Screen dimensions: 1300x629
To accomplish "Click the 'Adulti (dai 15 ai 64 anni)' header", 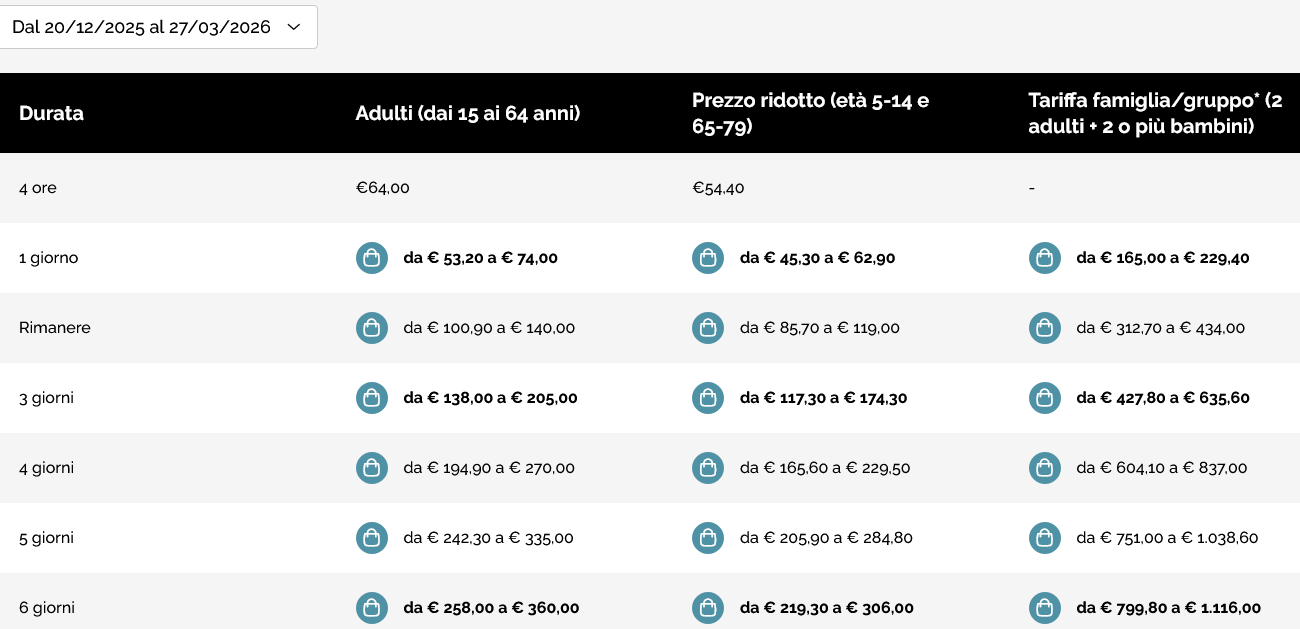I will click(x=468, y=113).
